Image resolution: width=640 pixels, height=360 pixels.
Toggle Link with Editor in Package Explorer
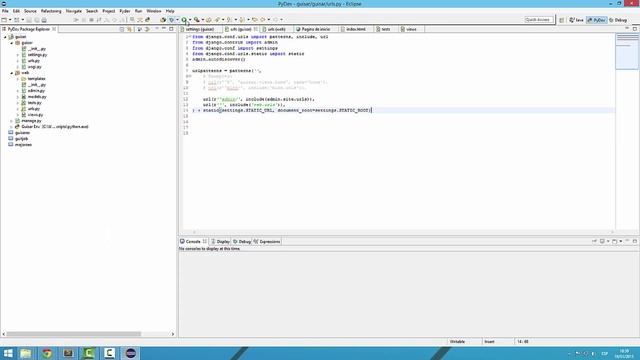click(x=129, y=29)
